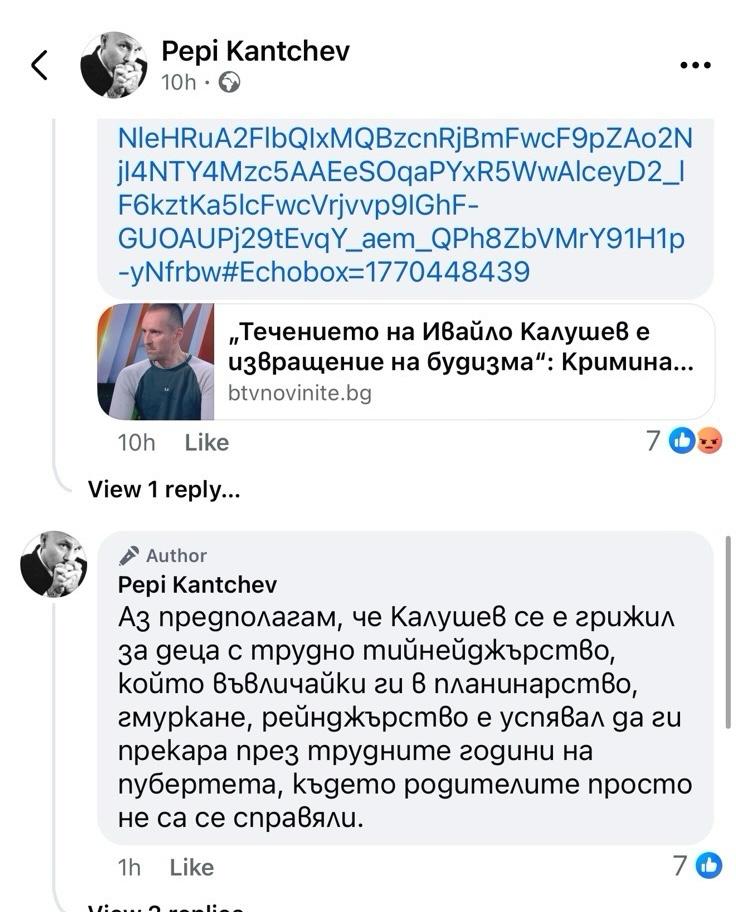736x912 pixels.
Task: Click Pepi Kantchev's name above the Author comment
Action: pos(197,584)
